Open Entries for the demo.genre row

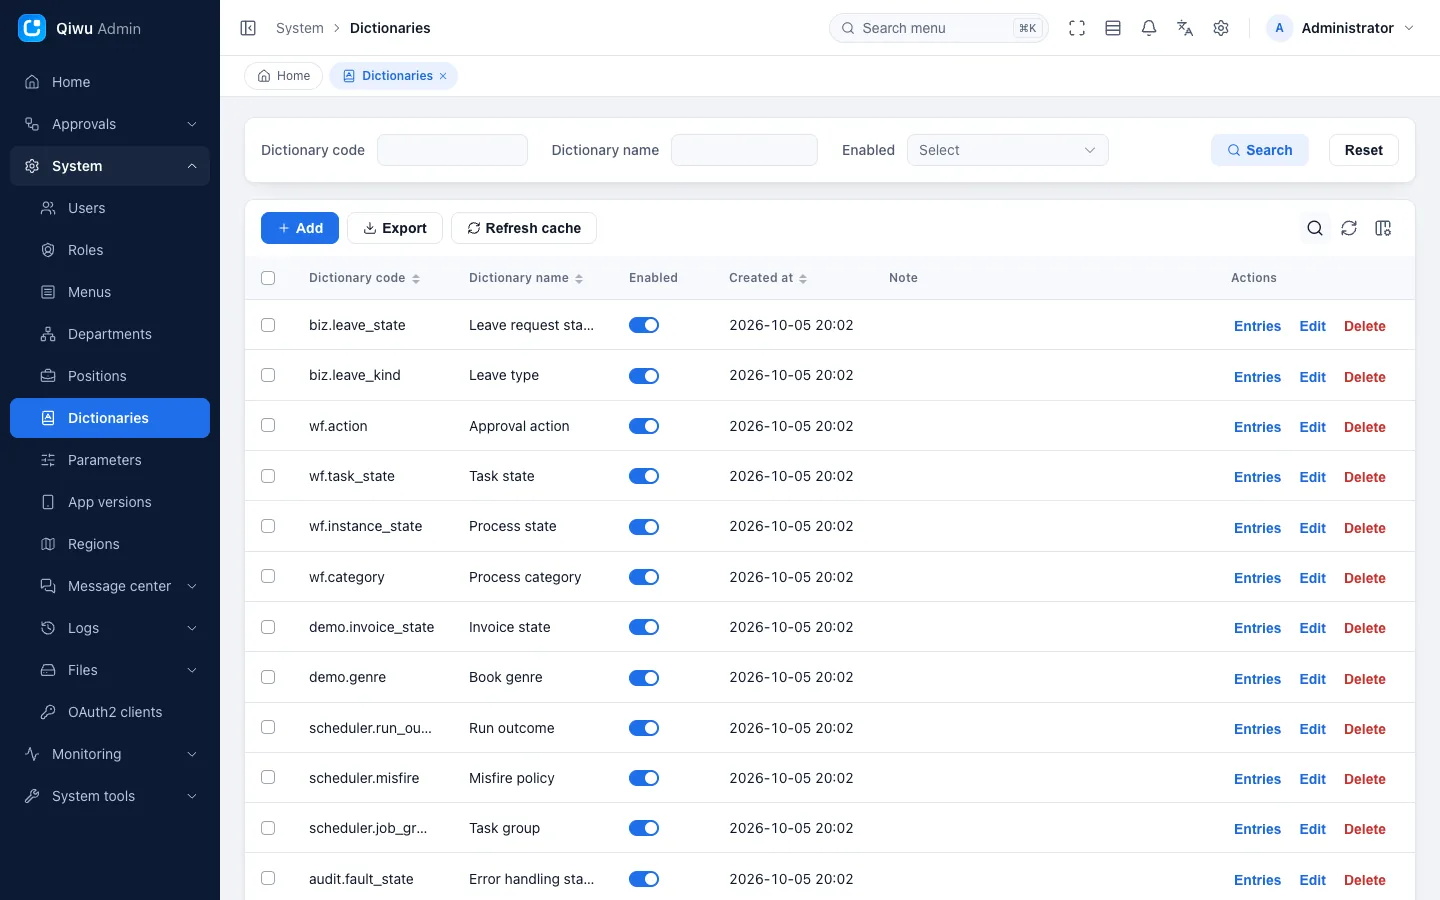tap(1257, 679)
